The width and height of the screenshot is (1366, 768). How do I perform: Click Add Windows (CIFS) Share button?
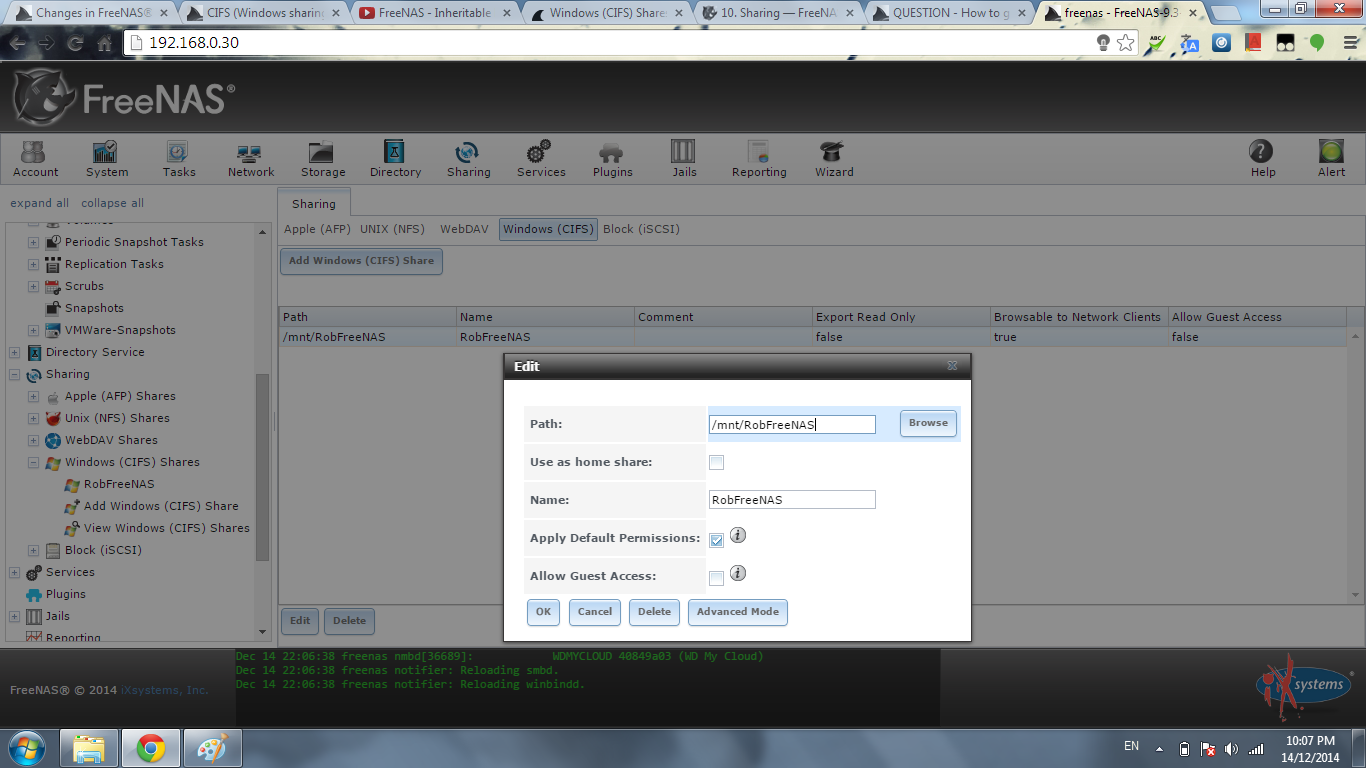coord(361,261)
